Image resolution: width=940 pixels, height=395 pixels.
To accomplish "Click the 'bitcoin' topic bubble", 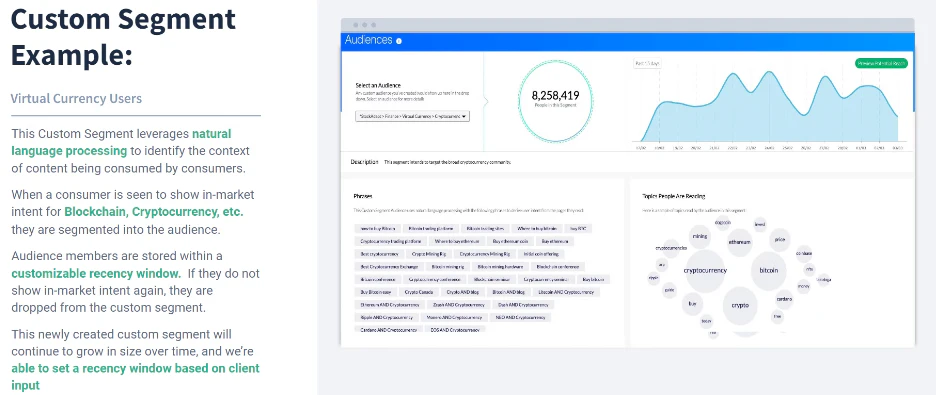I will 769,270.
